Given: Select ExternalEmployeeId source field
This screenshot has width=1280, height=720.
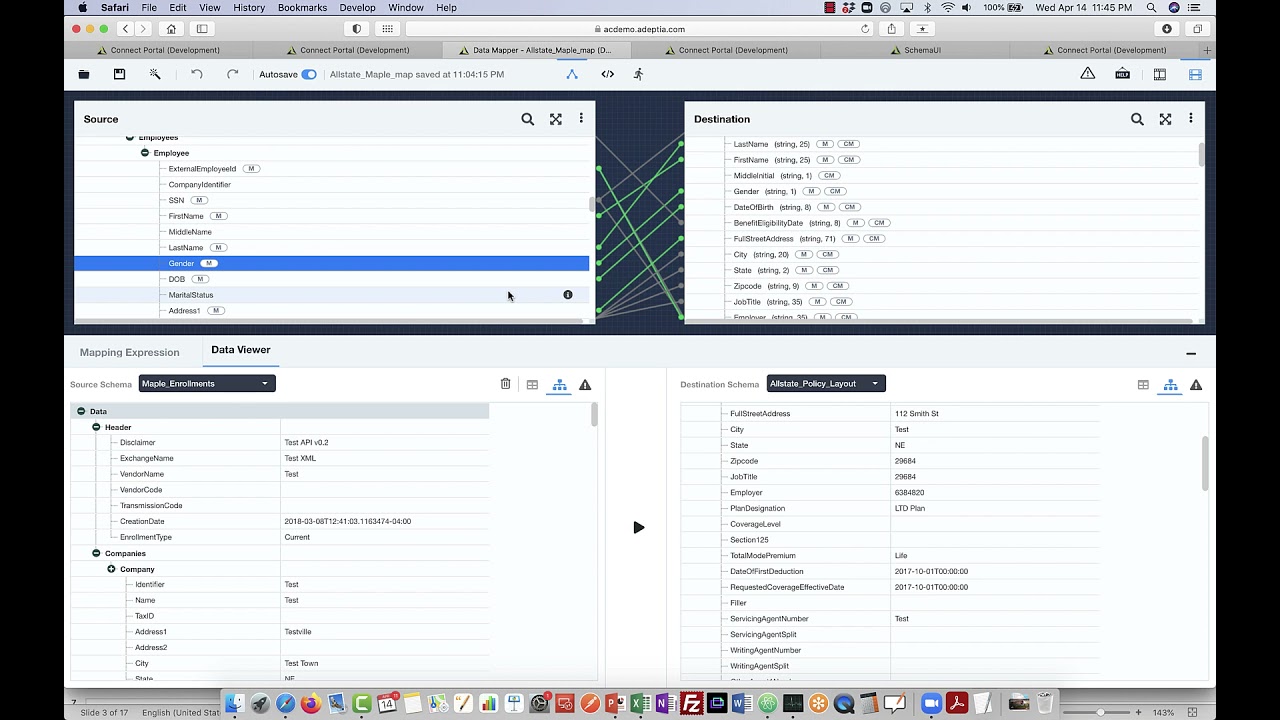Looking at the screenshot, I should (x=202, y=169).
